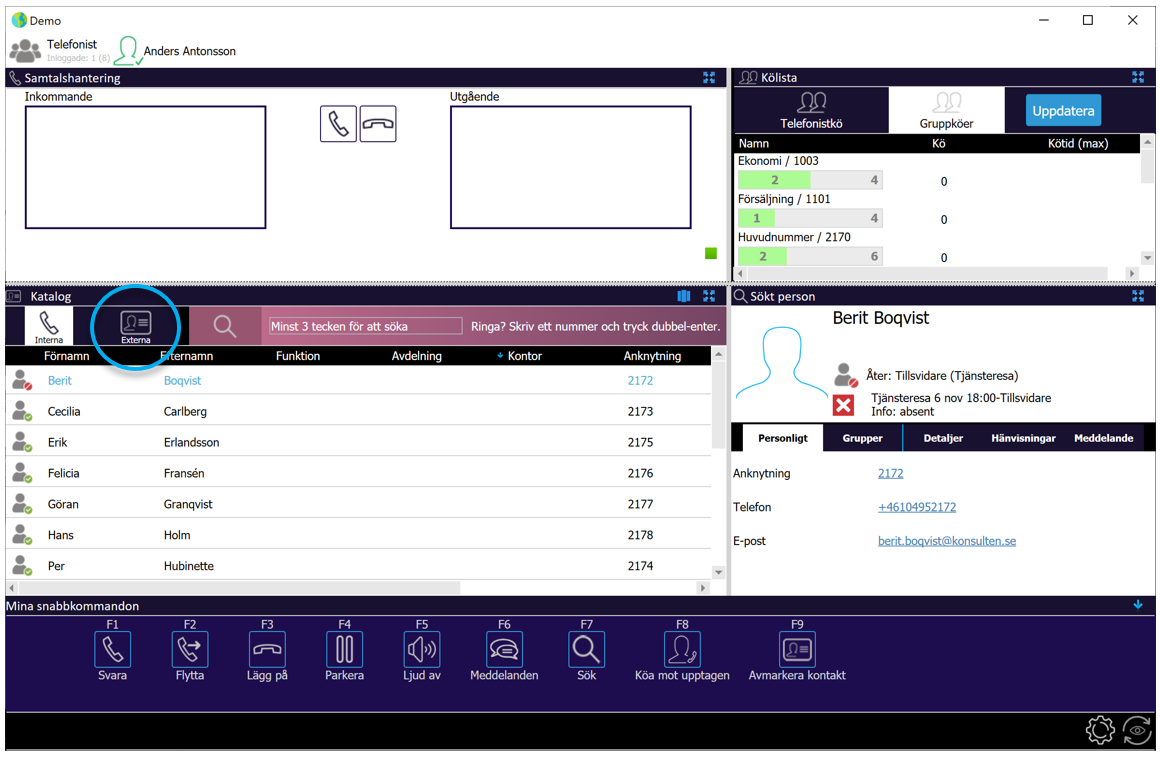The image size is (1160, 758).
Task: Open the settings gear icon
Action: 1100,730
